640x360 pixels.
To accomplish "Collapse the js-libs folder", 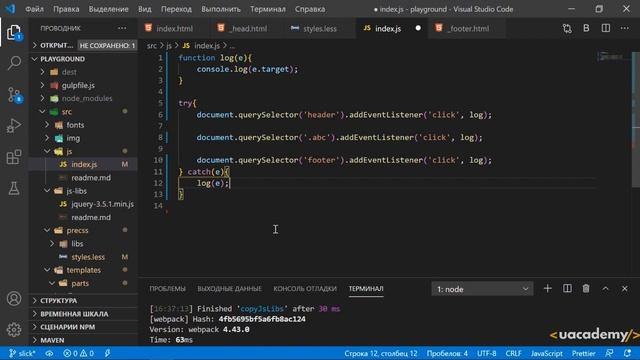I will point(76,191).
